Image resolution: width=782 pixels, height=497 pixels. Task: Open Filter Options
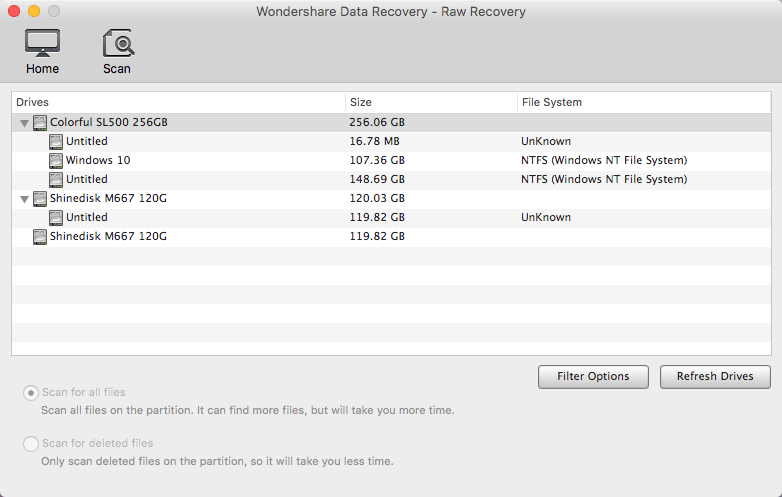pyautogui.click(x=593, y=376)
